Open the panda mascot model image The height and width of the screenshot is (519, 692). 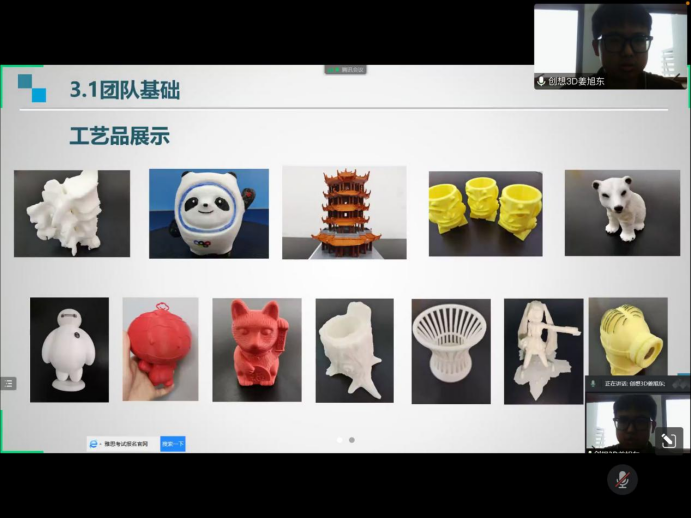coord(208,213)
